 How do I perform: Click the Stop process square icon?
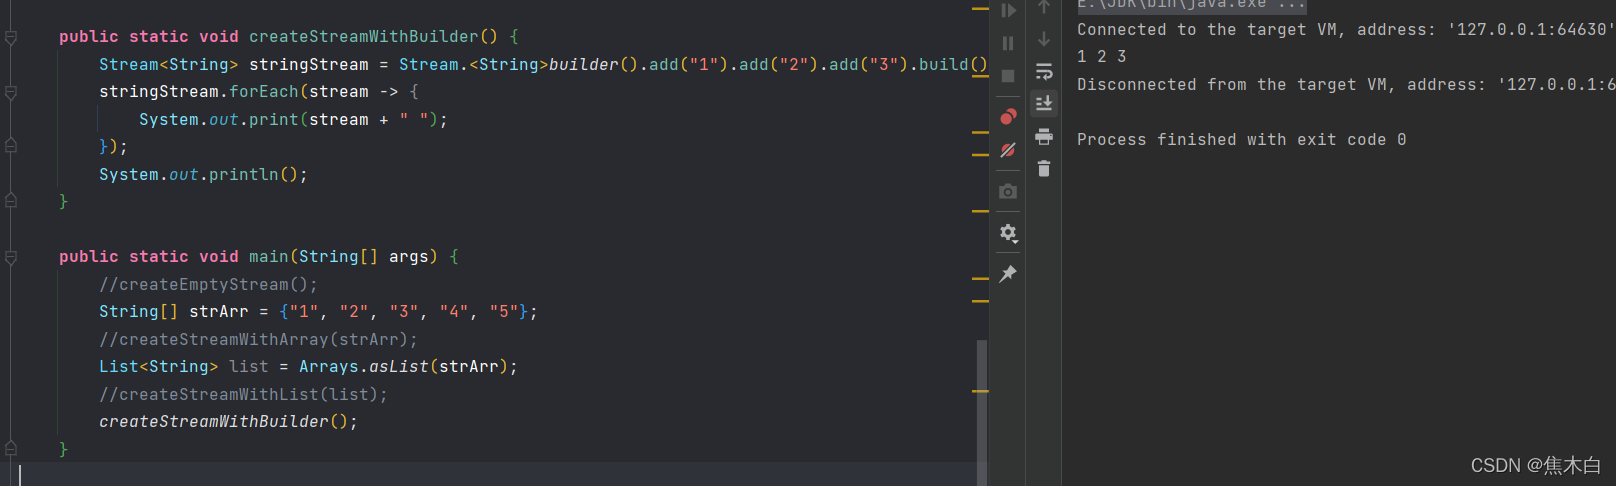click(1008, 76)
